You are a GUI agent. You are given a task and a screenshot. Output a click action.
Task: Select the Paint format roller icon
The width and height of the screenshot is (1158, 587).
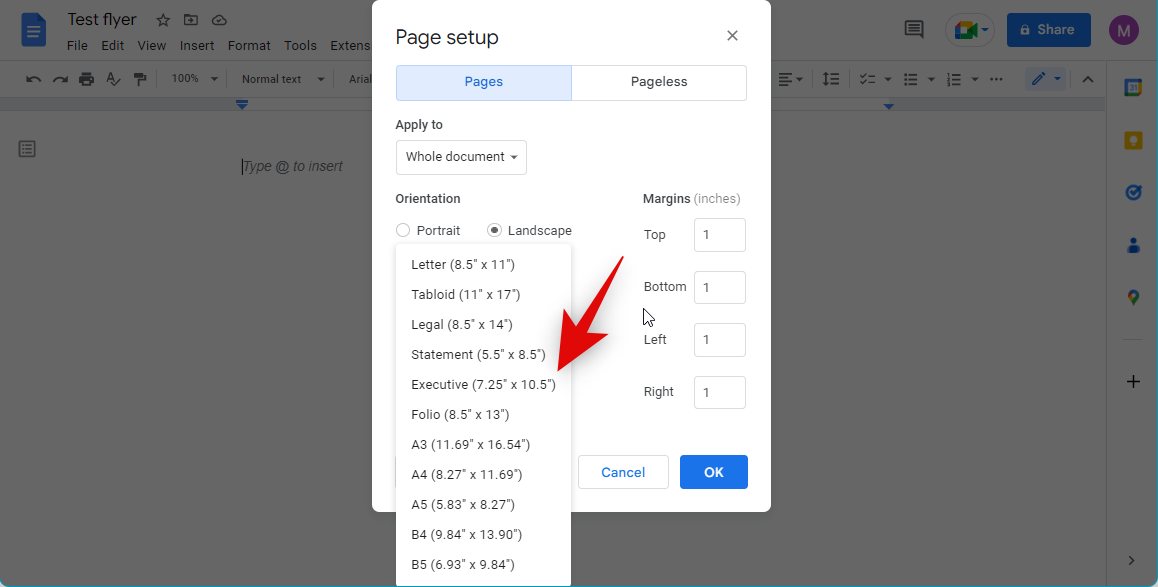[x=140, y=79]
